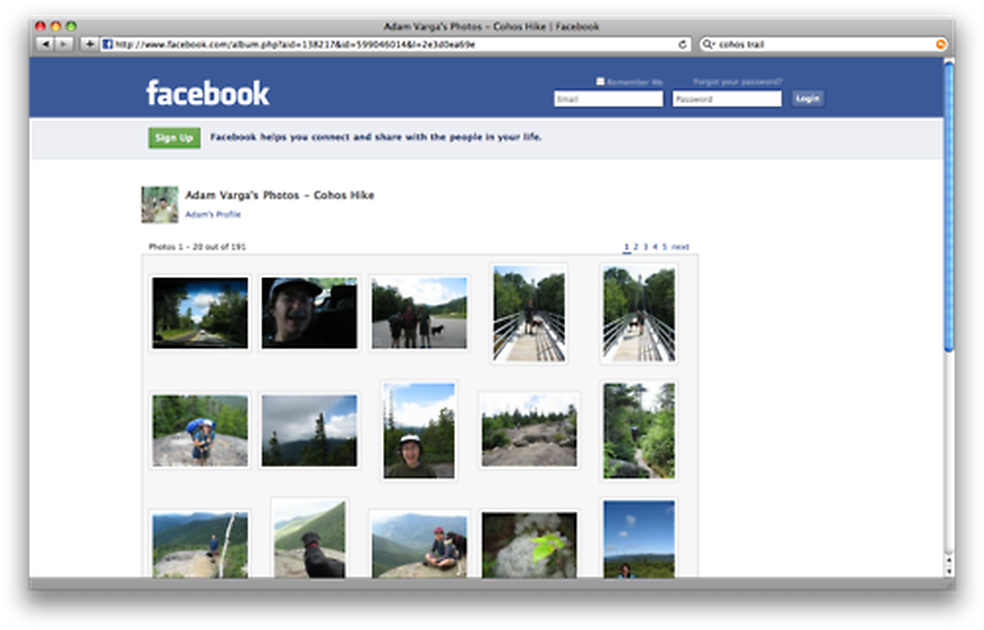The width and height of the screenshot is (984, 630).
Task: Click the next page link
Action: [680, 247]
